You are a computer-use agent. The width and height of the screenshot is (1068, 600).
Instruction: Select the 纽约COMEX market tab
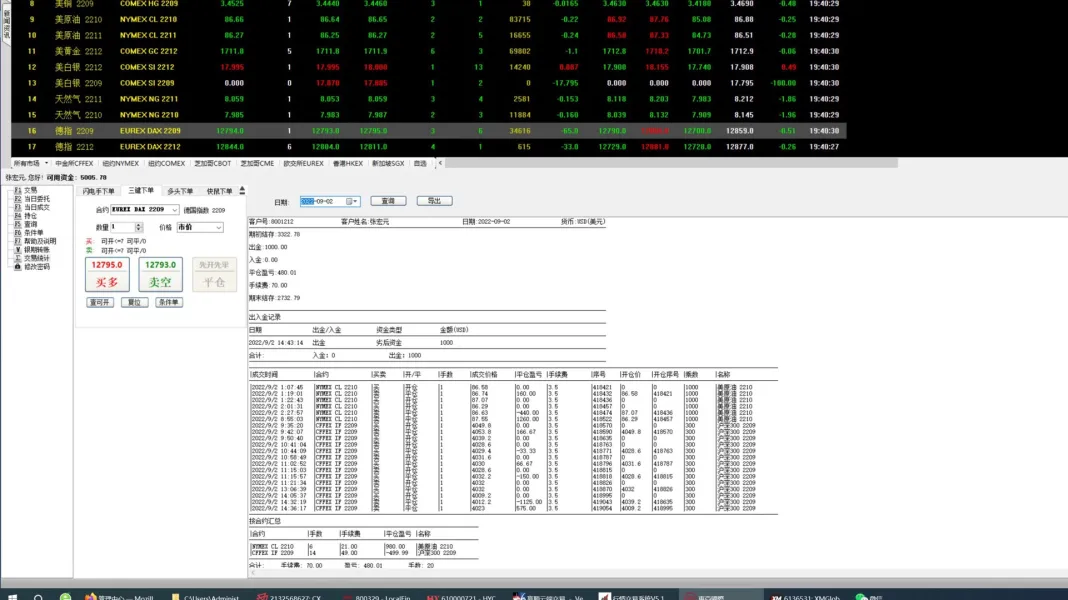(166, 163)
